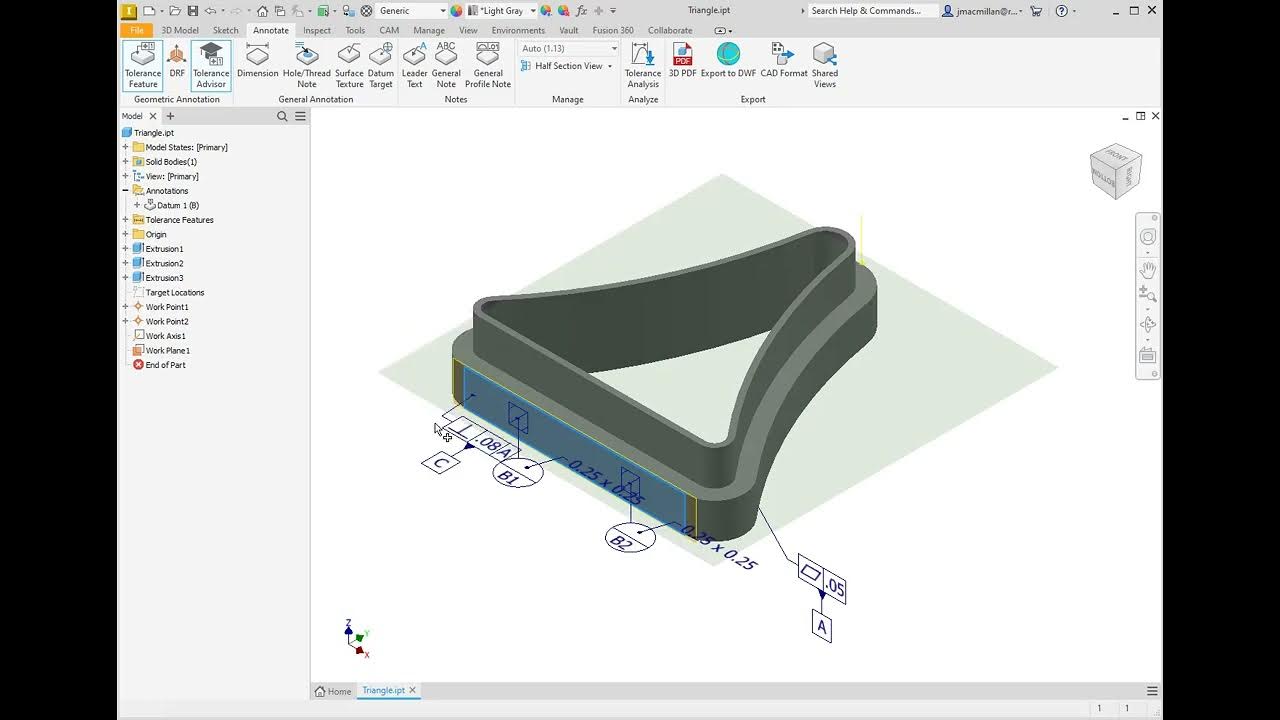The width and height of the screenshot is (1280, 720).
Task: Select the Datum Target tool
Action: 381,66
